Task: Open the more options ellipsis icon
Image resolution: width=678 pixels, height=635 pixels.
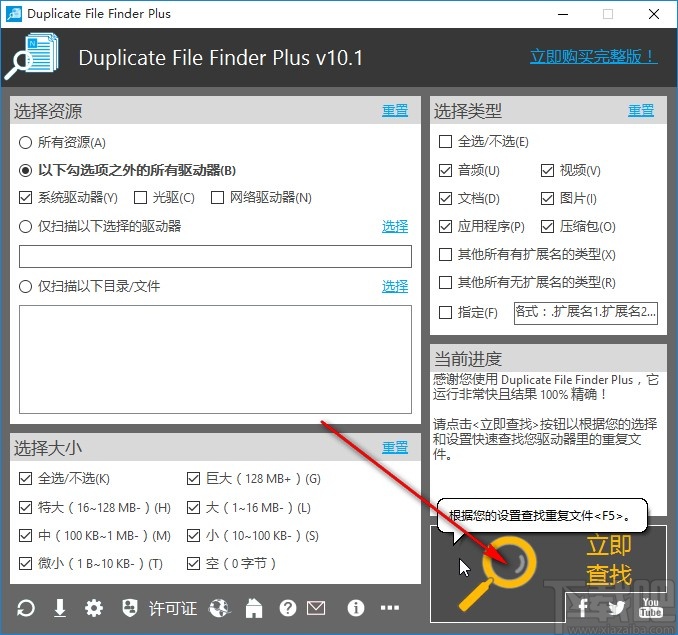Action: click(x=390, y=608)
